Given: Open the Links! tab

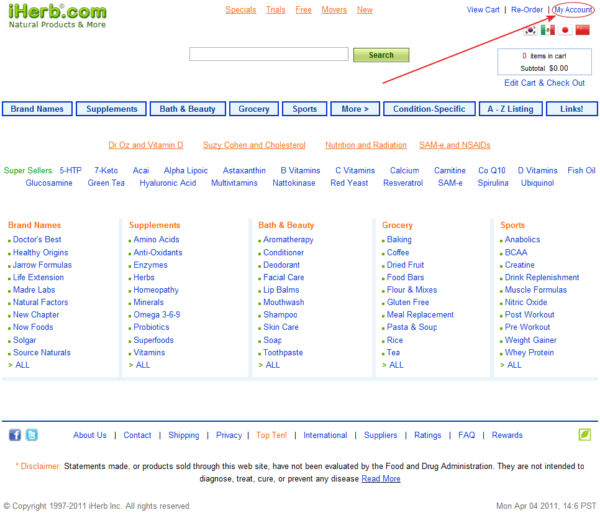Looking at the screenshot, I should click(x=572, y=109).
